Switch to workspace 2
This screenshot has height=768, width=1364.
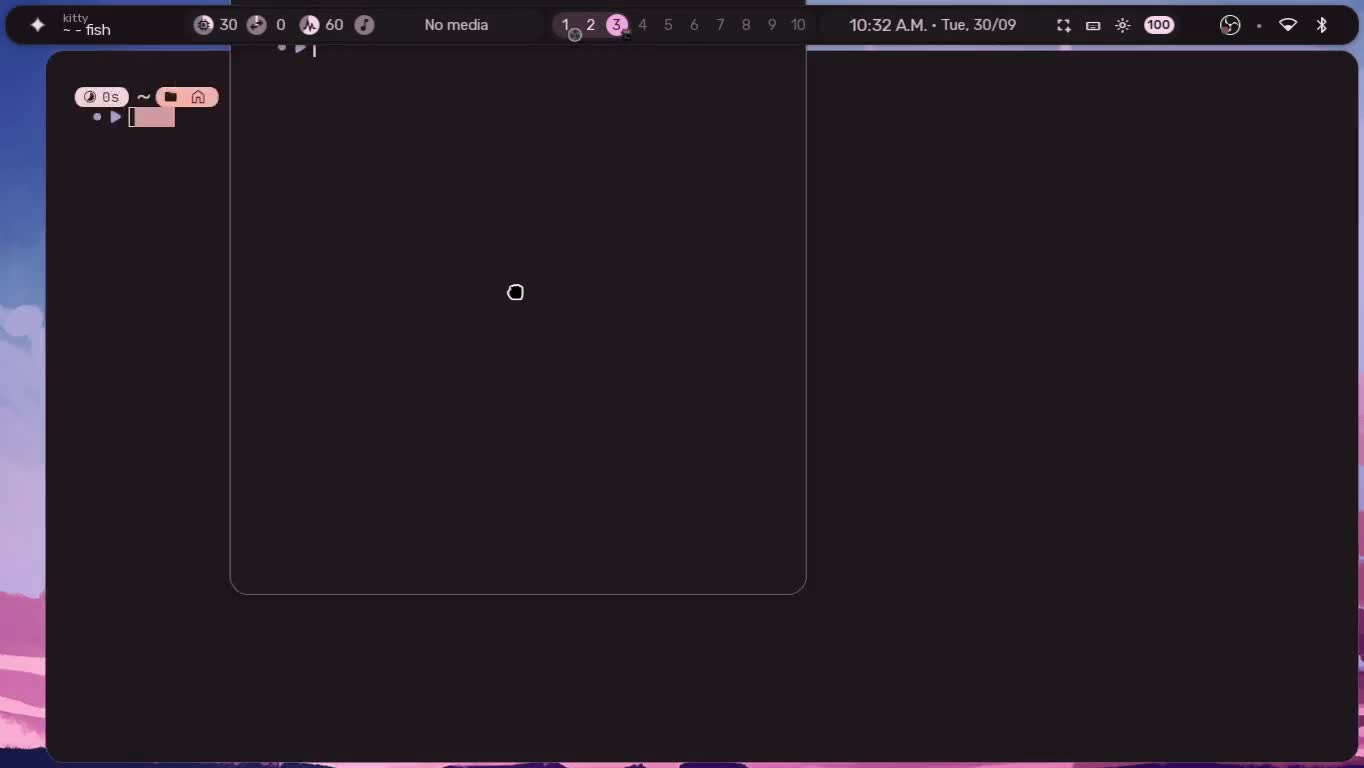pos(591,25)
